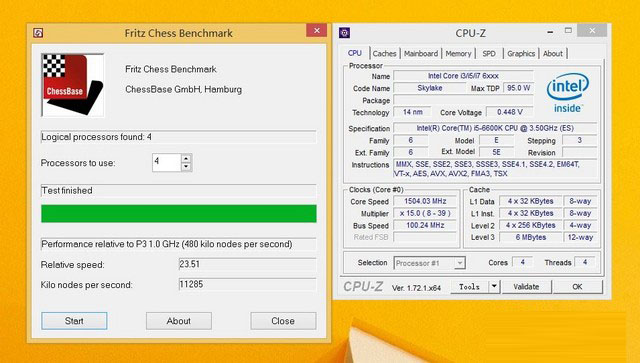640x363 pixels.
Task: Click the Max TDP value 95.0 W
Action: click(518, 88)
